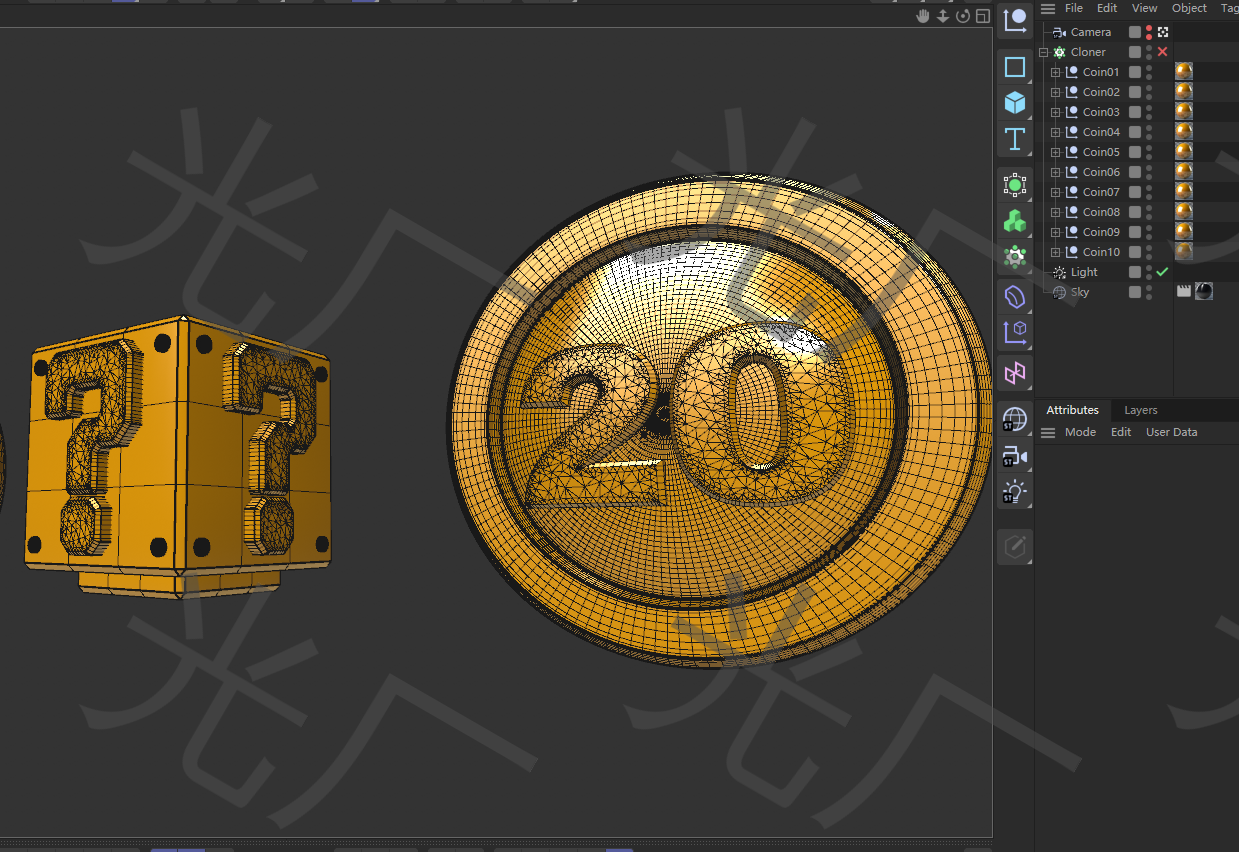The image size is (1239, 852).
Task: Open the Object menu
Action: [1189, 7]
